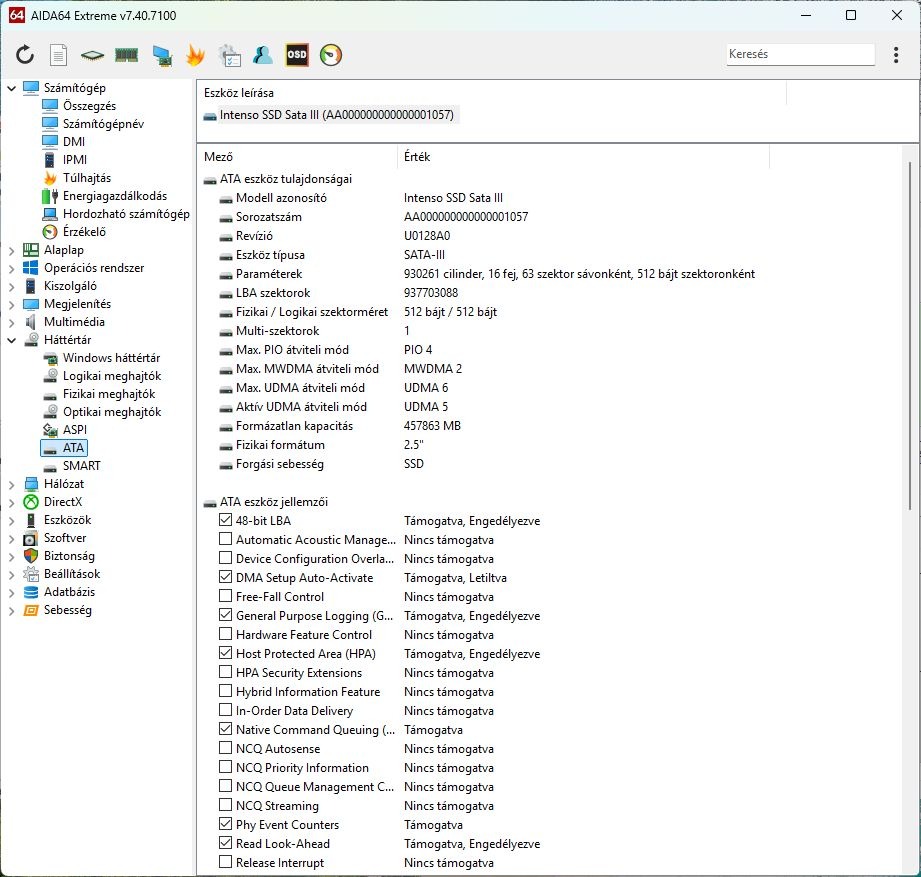Click the user account toolbar icon
921x877 pixels.
point(263,55)
